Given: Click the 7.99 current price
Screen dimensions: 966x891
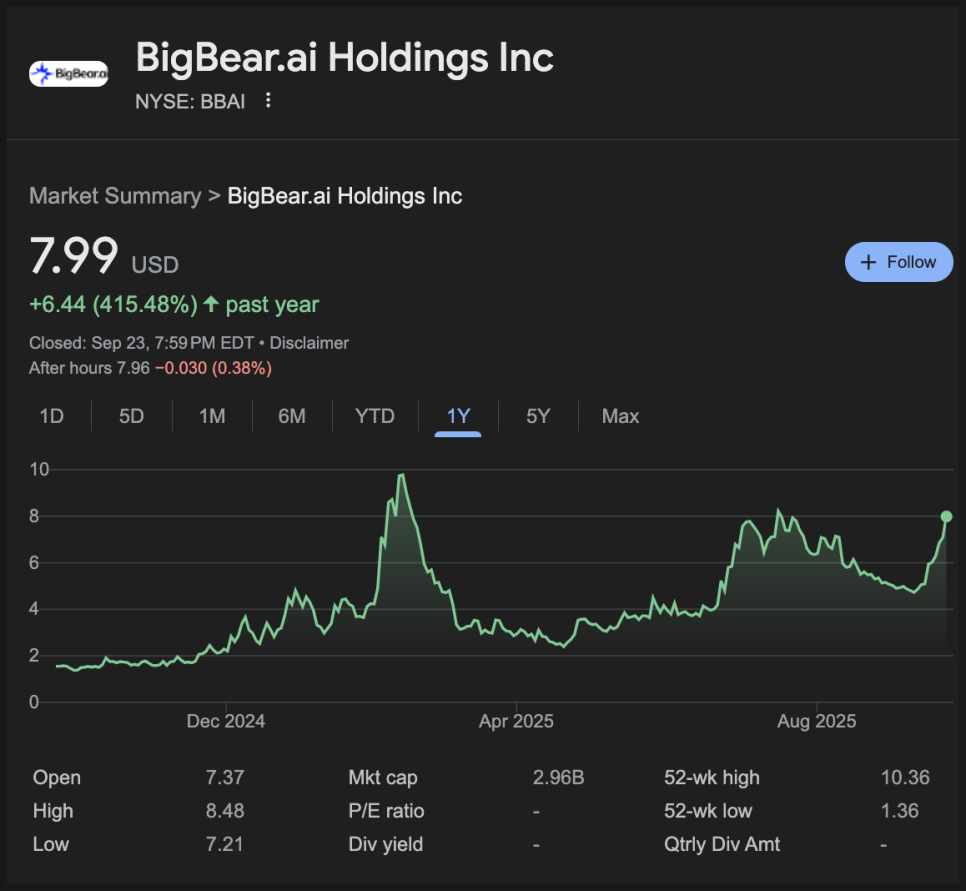Looking at the screenshot, I should tap(74, 256).
